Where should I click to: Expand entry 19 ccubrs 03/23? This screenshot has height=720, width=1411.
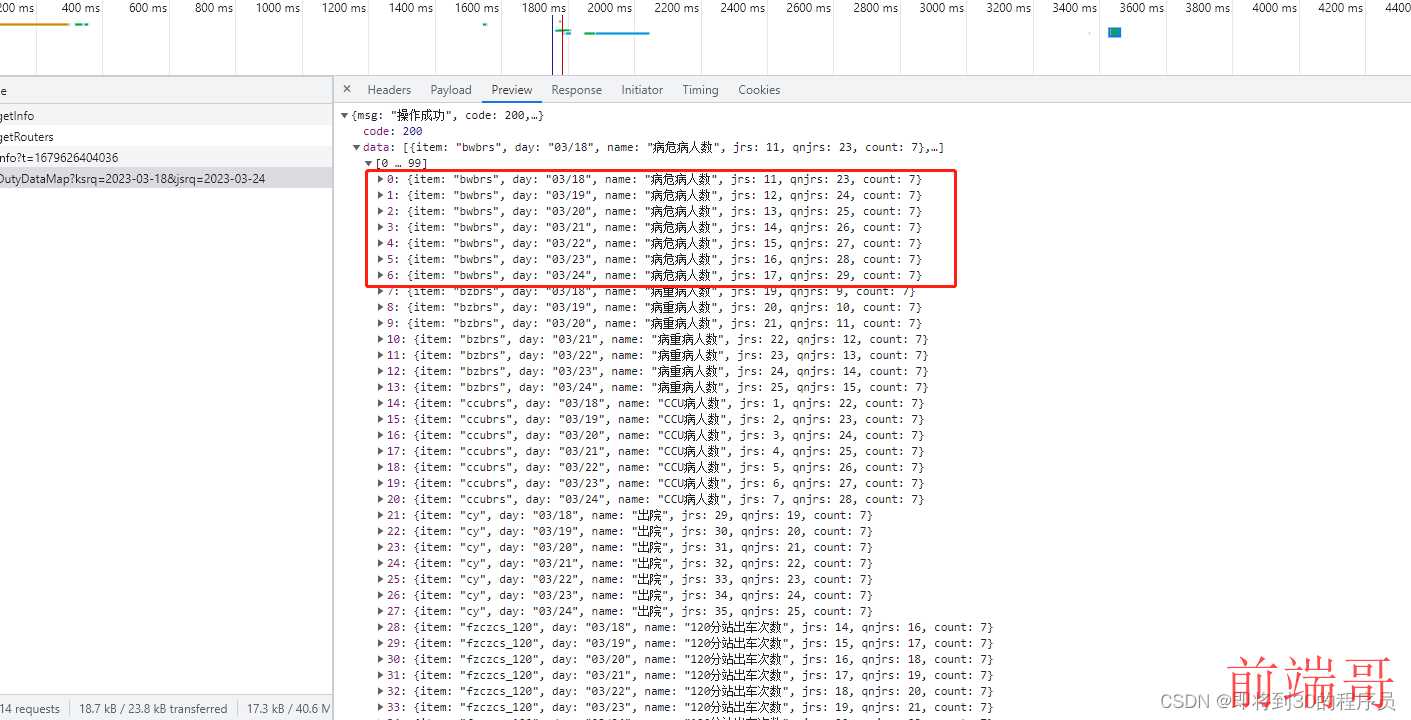[380, 483]
